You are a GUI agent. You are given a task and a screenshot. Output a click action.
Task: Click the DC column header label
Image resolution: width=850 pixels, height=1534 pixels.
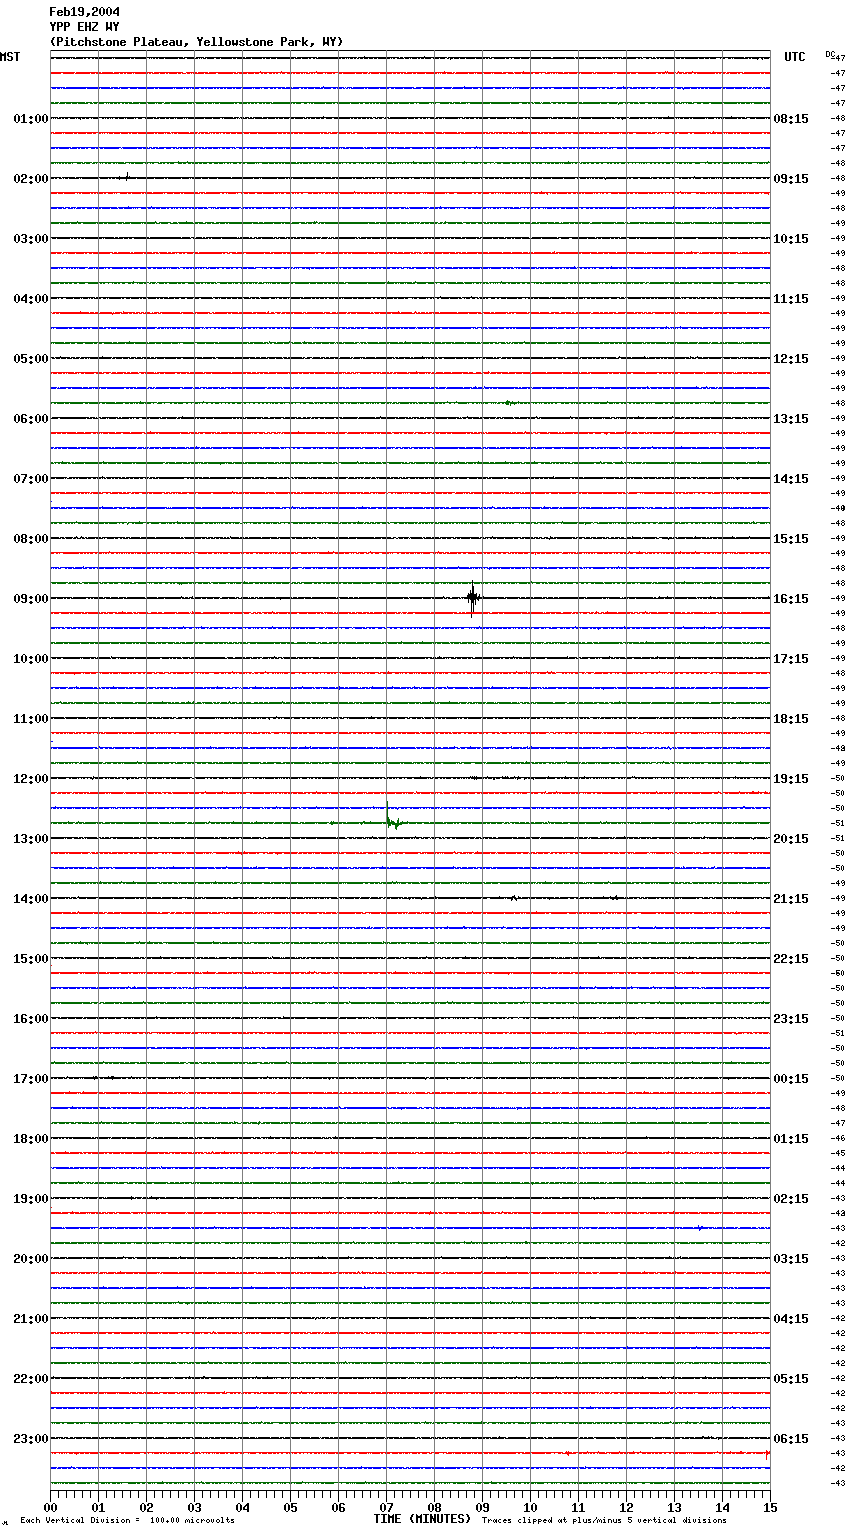pos(830,54)
